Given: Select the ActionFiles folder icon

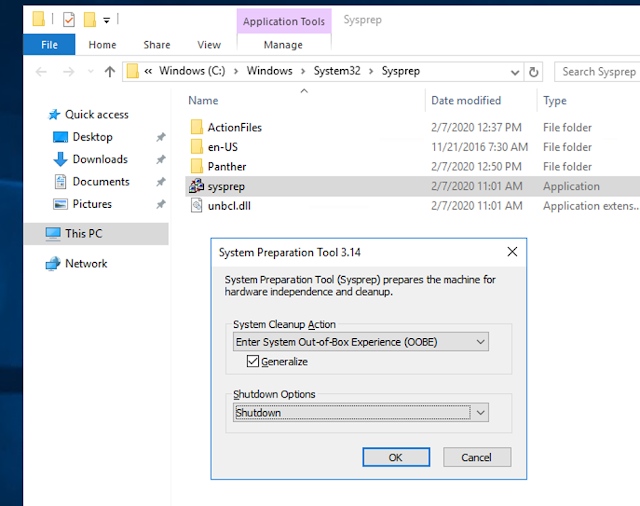Looking at the screenshot, I should [x=196, y=127].
